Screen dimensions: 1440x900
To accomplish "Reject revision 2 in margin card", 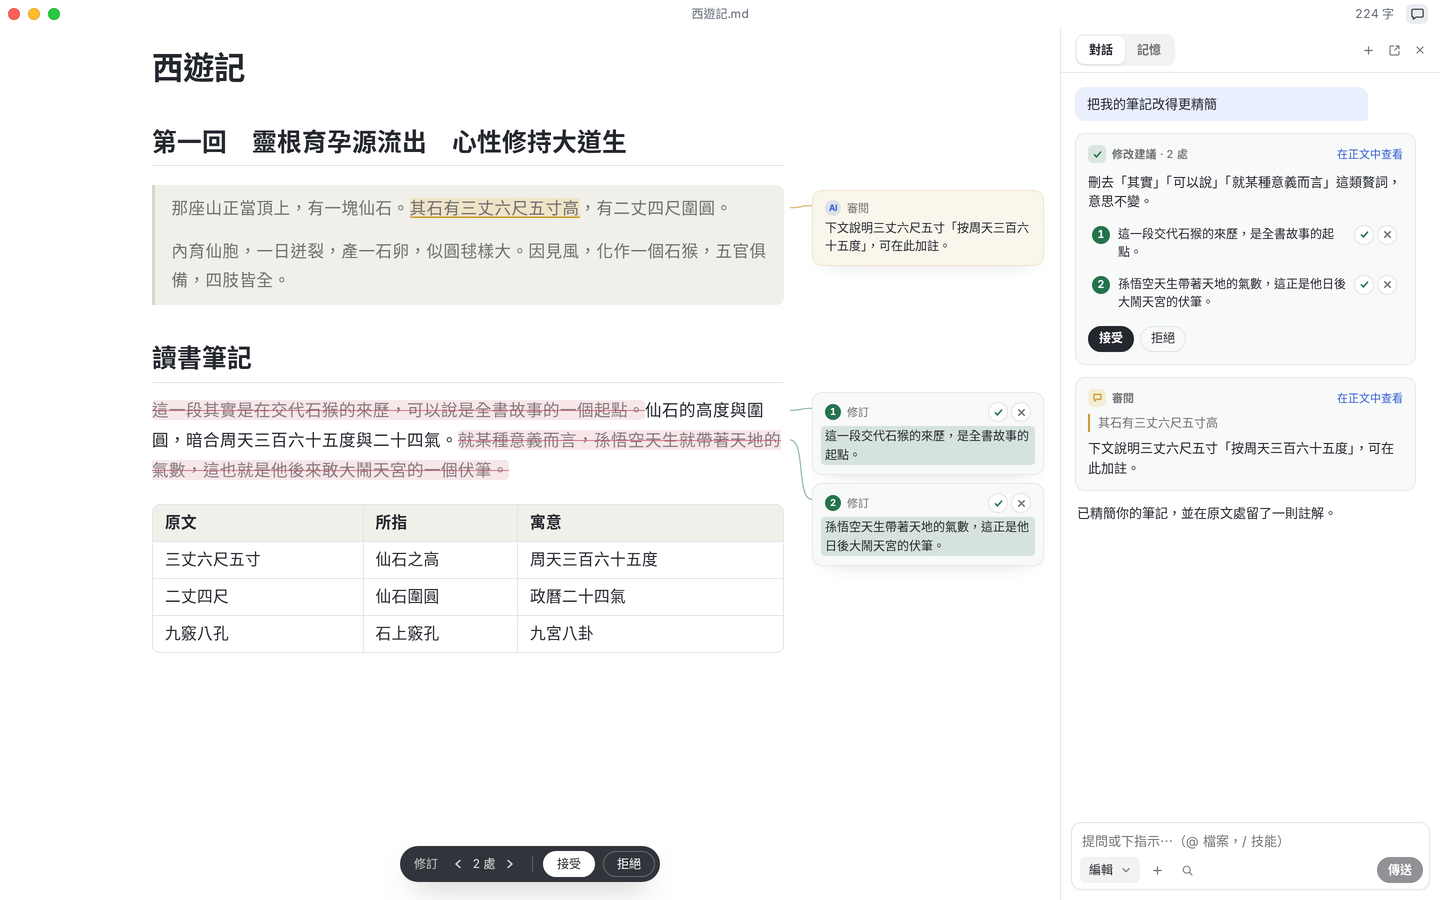I will [x=1021, y=503].
